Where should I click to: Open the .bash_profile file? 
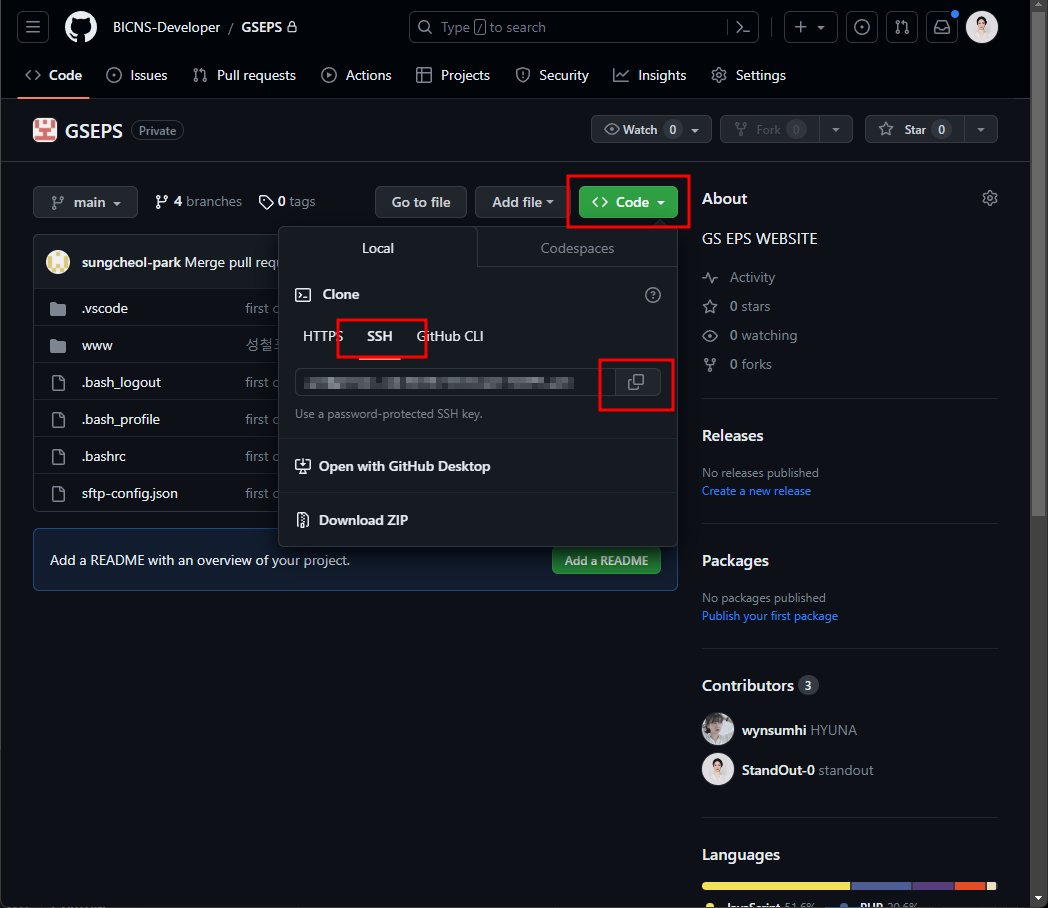[x=121, y=420]
